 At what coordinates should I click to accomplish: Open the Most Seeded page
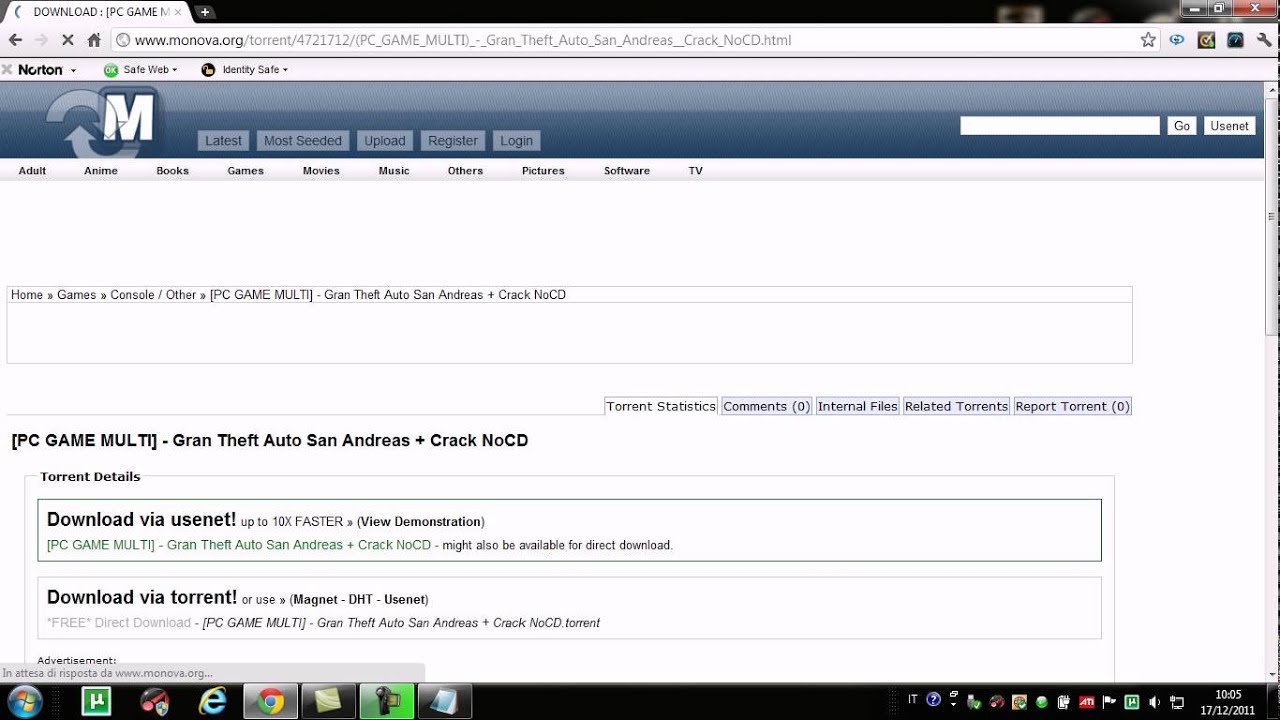pos(303,141)
